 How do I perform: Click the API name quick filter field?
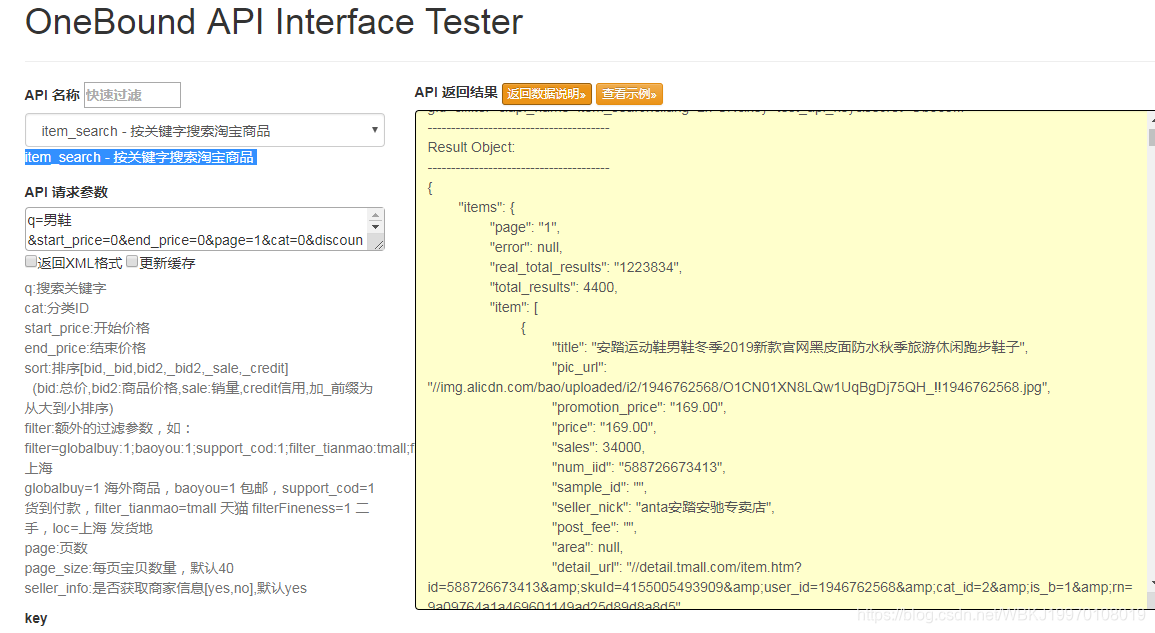point(132,95)
